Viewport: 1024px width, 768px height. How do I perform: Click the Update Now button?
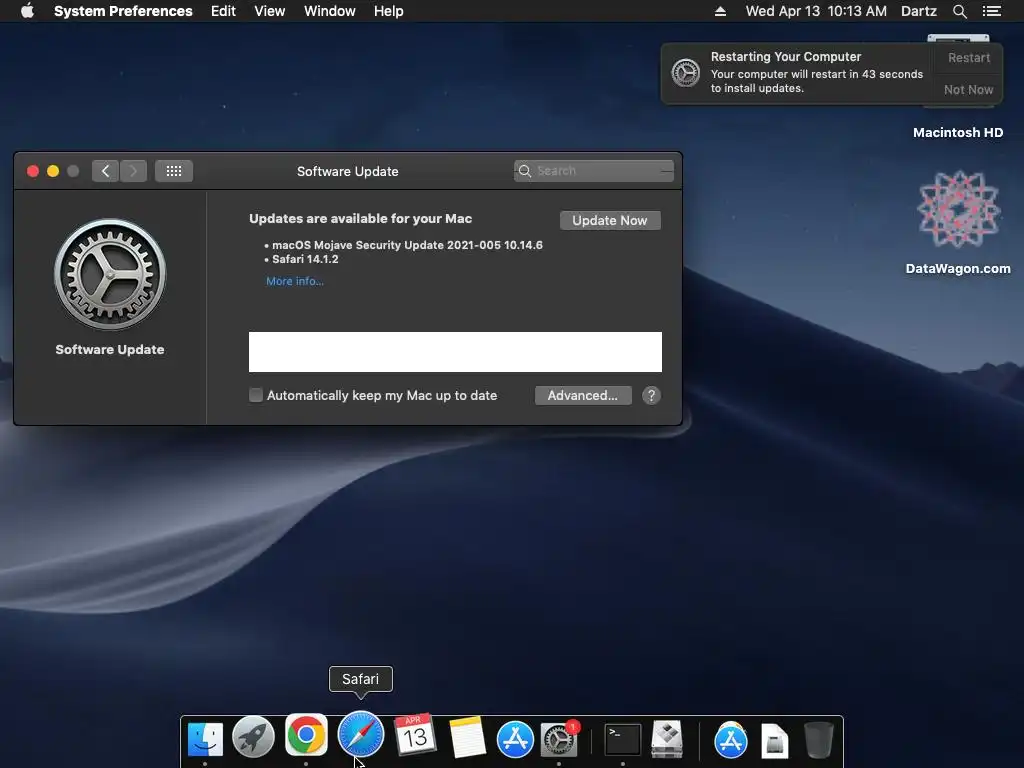pos(610,220)
